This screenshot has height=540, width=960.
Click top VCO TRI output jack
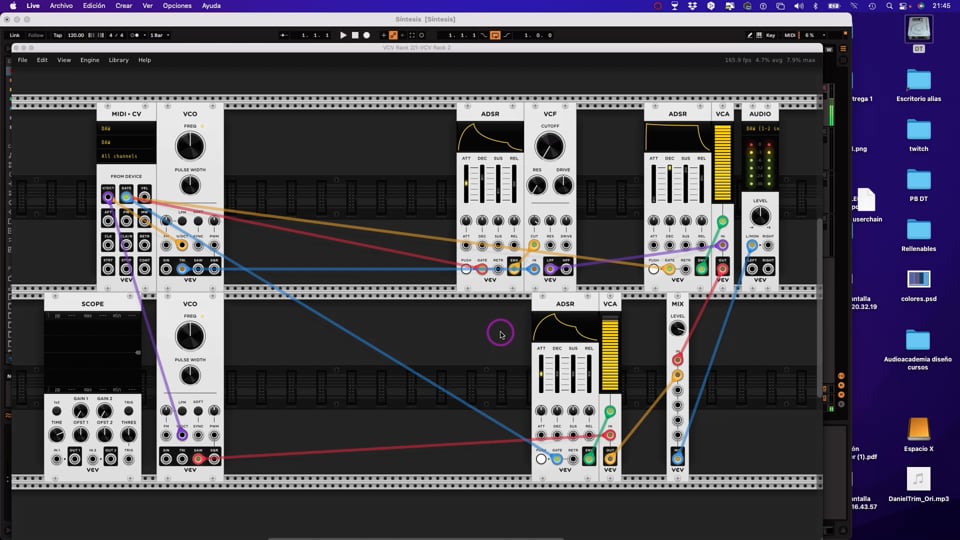[182, 269]
